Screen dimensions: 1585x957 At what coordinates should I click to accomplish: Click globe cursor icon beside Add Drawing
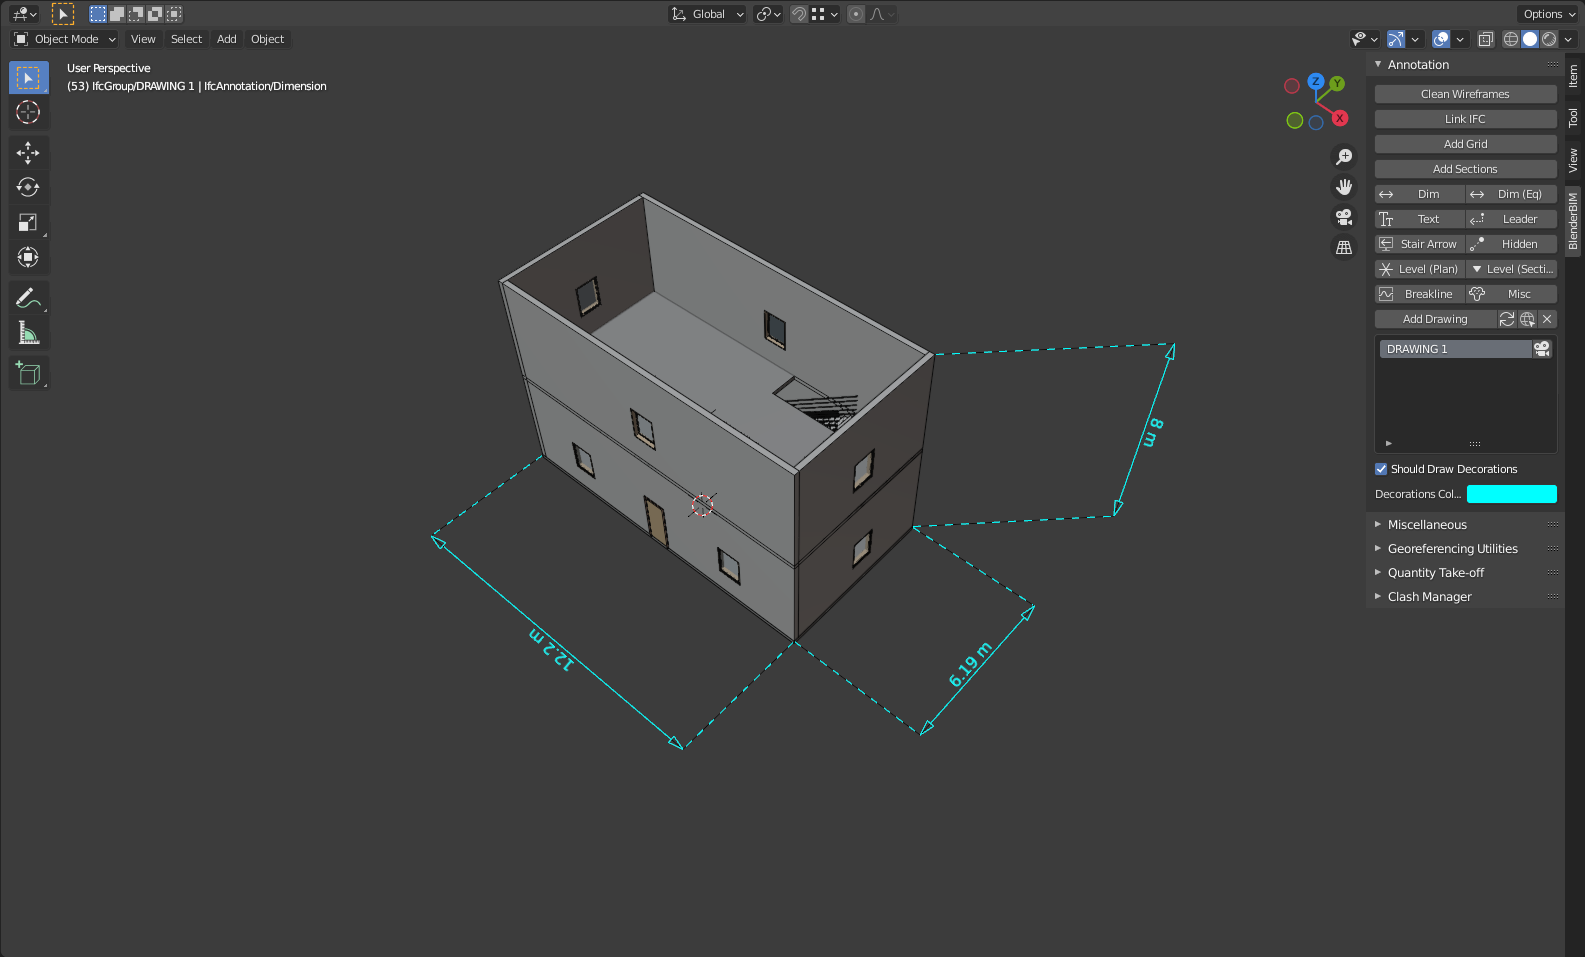[1527, 319]
